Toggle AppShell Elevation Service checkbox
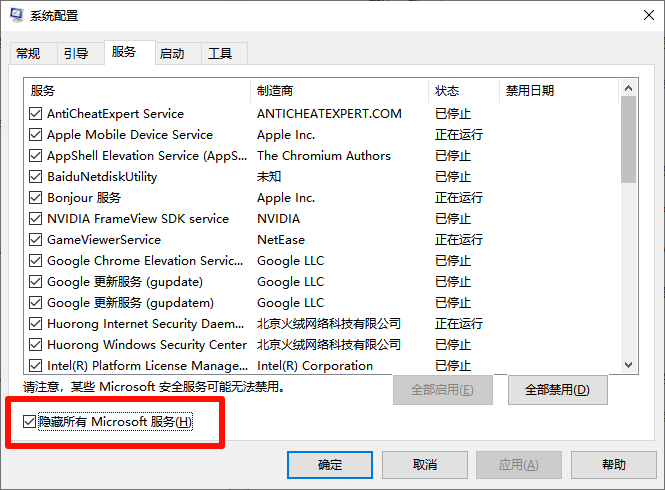Viewport: 665px width, 490px height. tap(36, 156)
